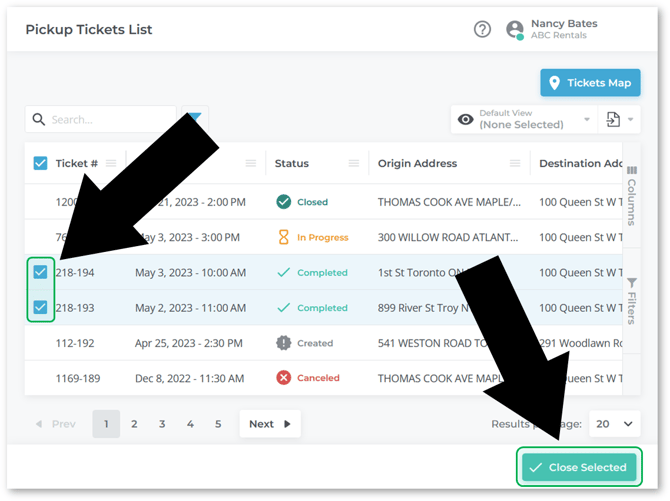Open the Origin Address column menu icon

pyautogui.click(x=516, y=164)
